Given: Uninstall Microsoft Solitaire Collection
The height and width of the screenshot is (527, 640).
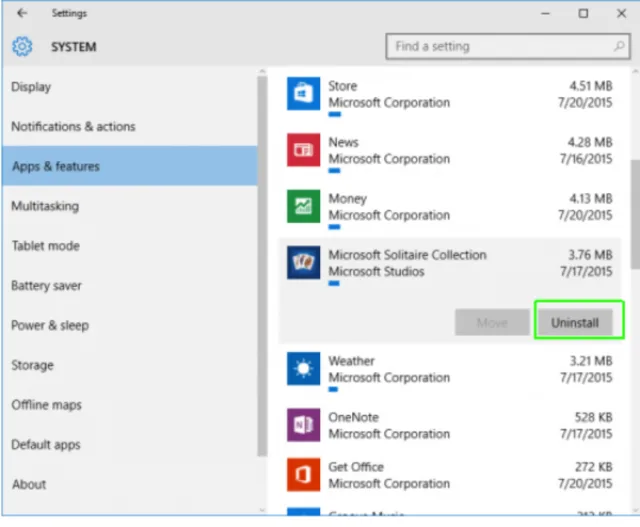Looking at the screenshot, I should [x=575, y=322].
